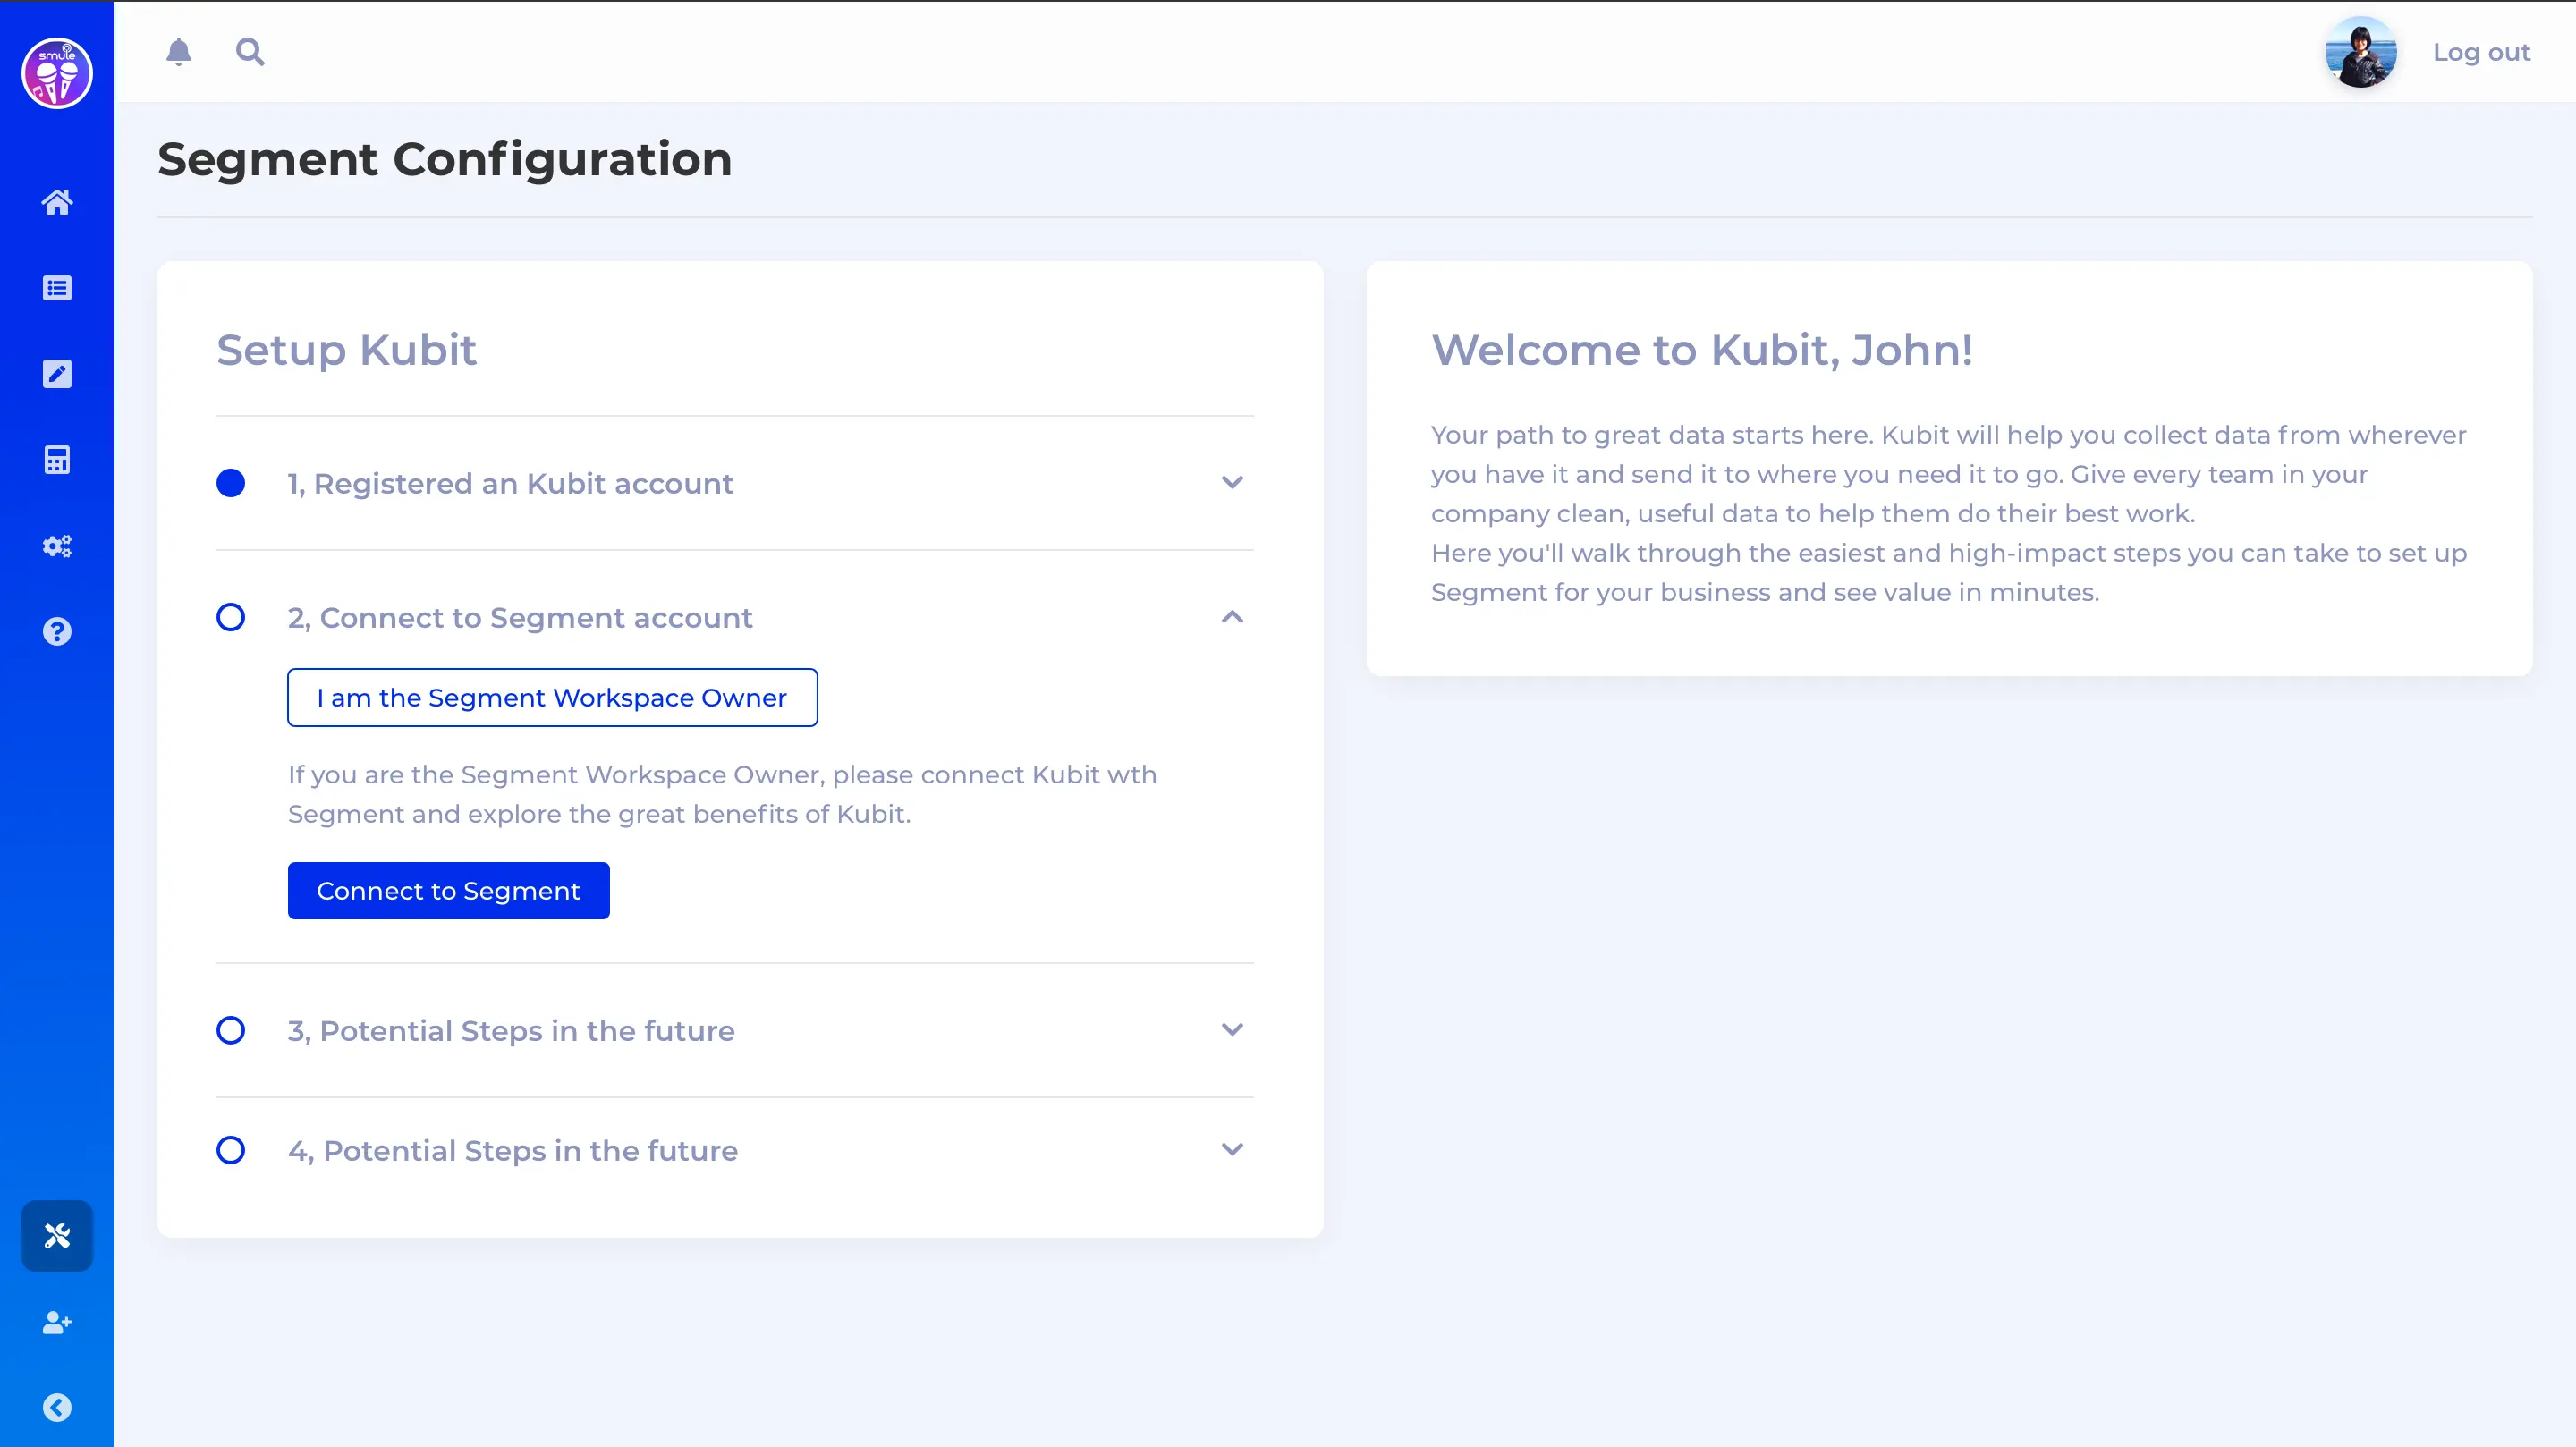Click the 'Welcome to Kubit, John!' heading
Image resolution: width=2576 pixels, height=1447 pixels.
[x=1701, y=350]
